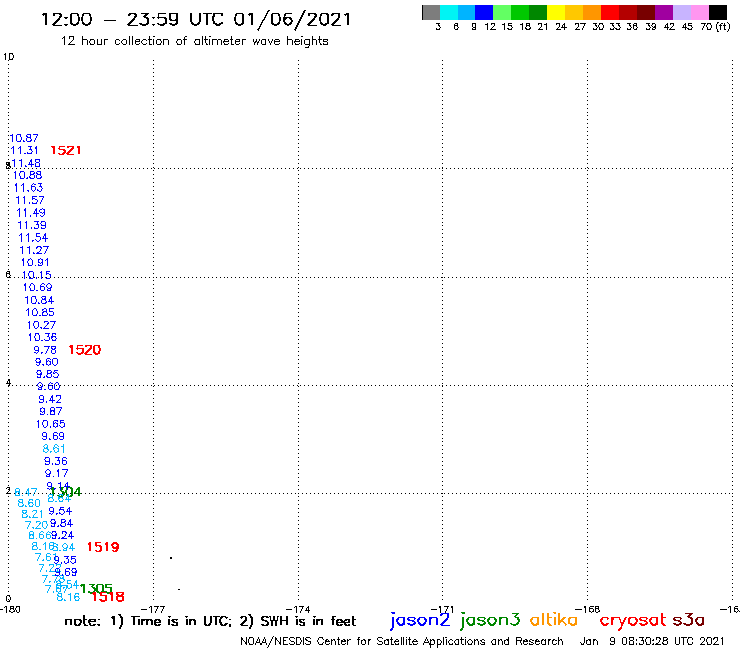Click the note about UTC and SWH
Viewport: 740px width, 650px height.
tap(210, 621)
